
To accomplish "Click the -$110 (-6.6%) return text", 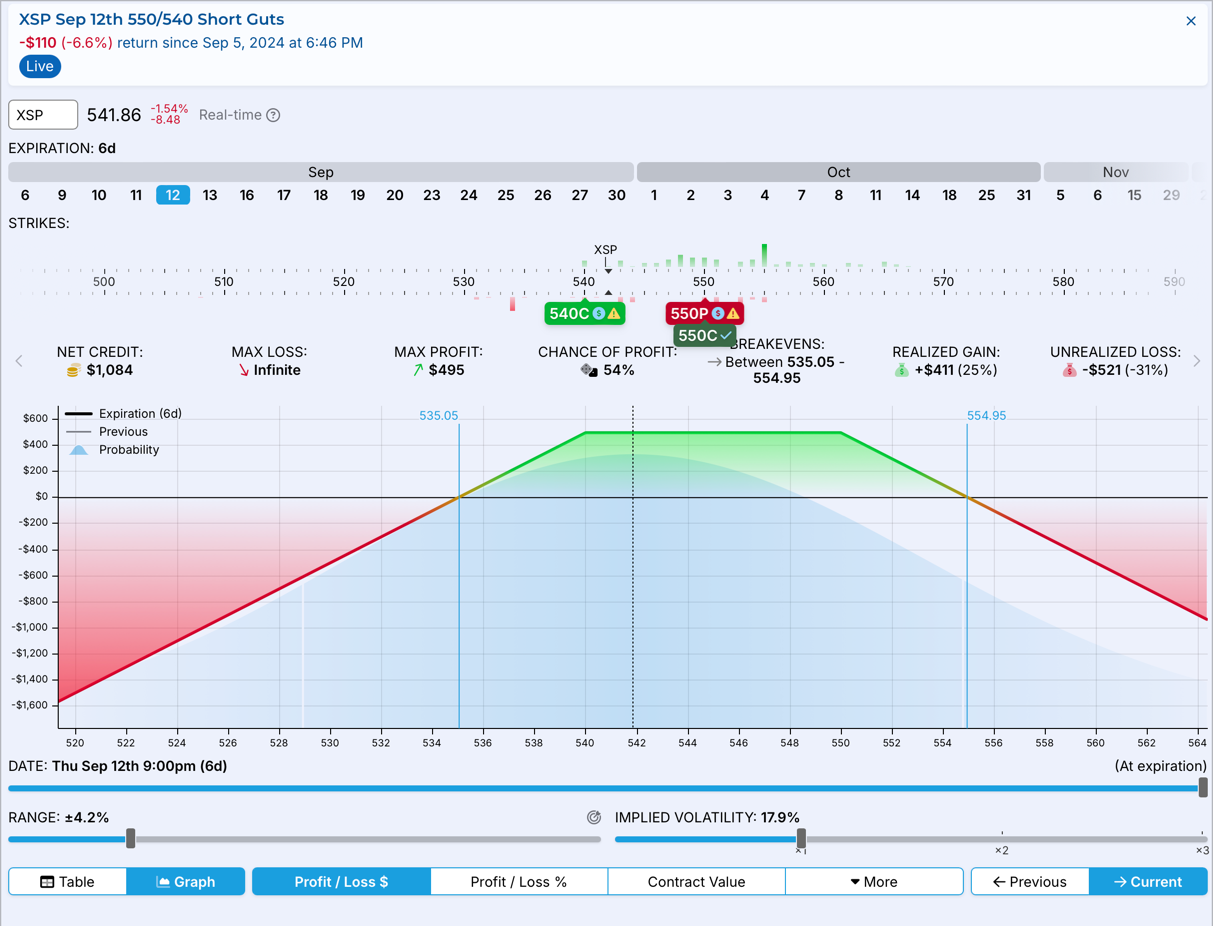I will tap(66, 43).
